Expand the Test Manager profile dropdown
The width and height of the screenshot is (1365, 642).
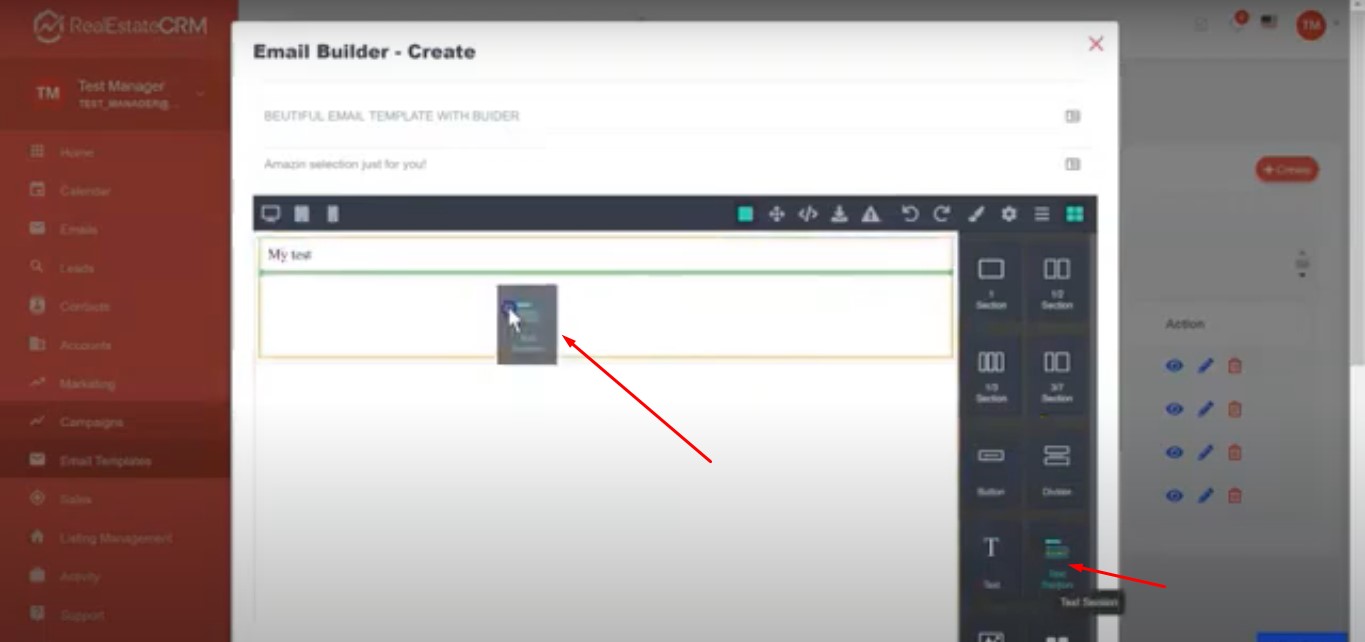pos(201,94)
